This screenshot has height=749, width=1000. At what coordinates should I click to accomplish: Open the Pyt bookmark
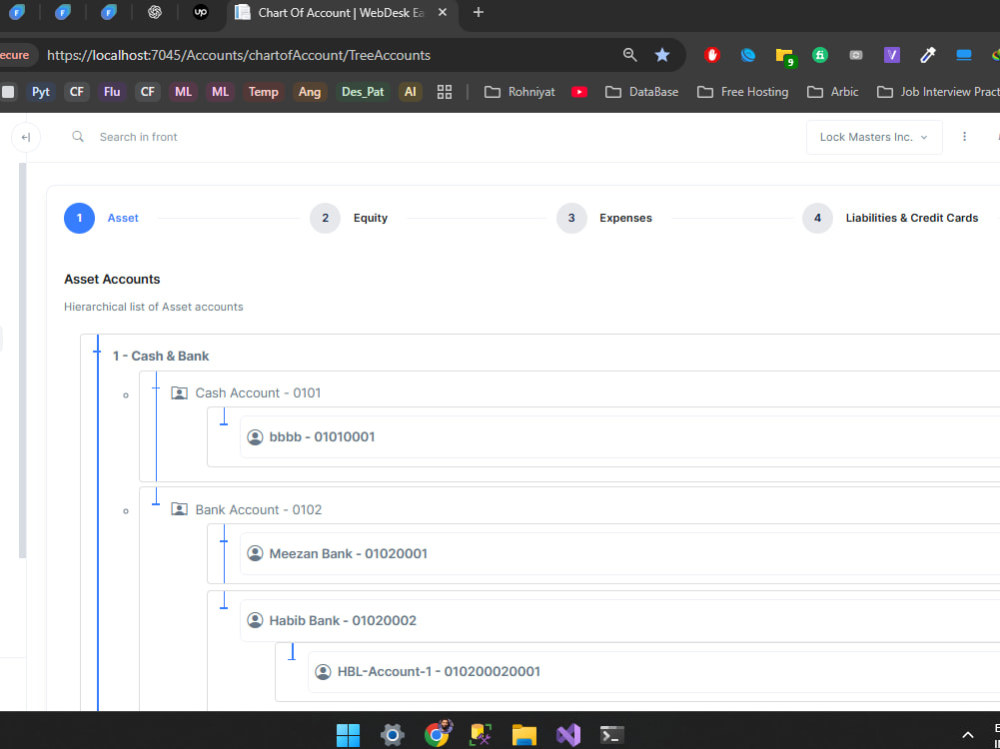(41, 92)
